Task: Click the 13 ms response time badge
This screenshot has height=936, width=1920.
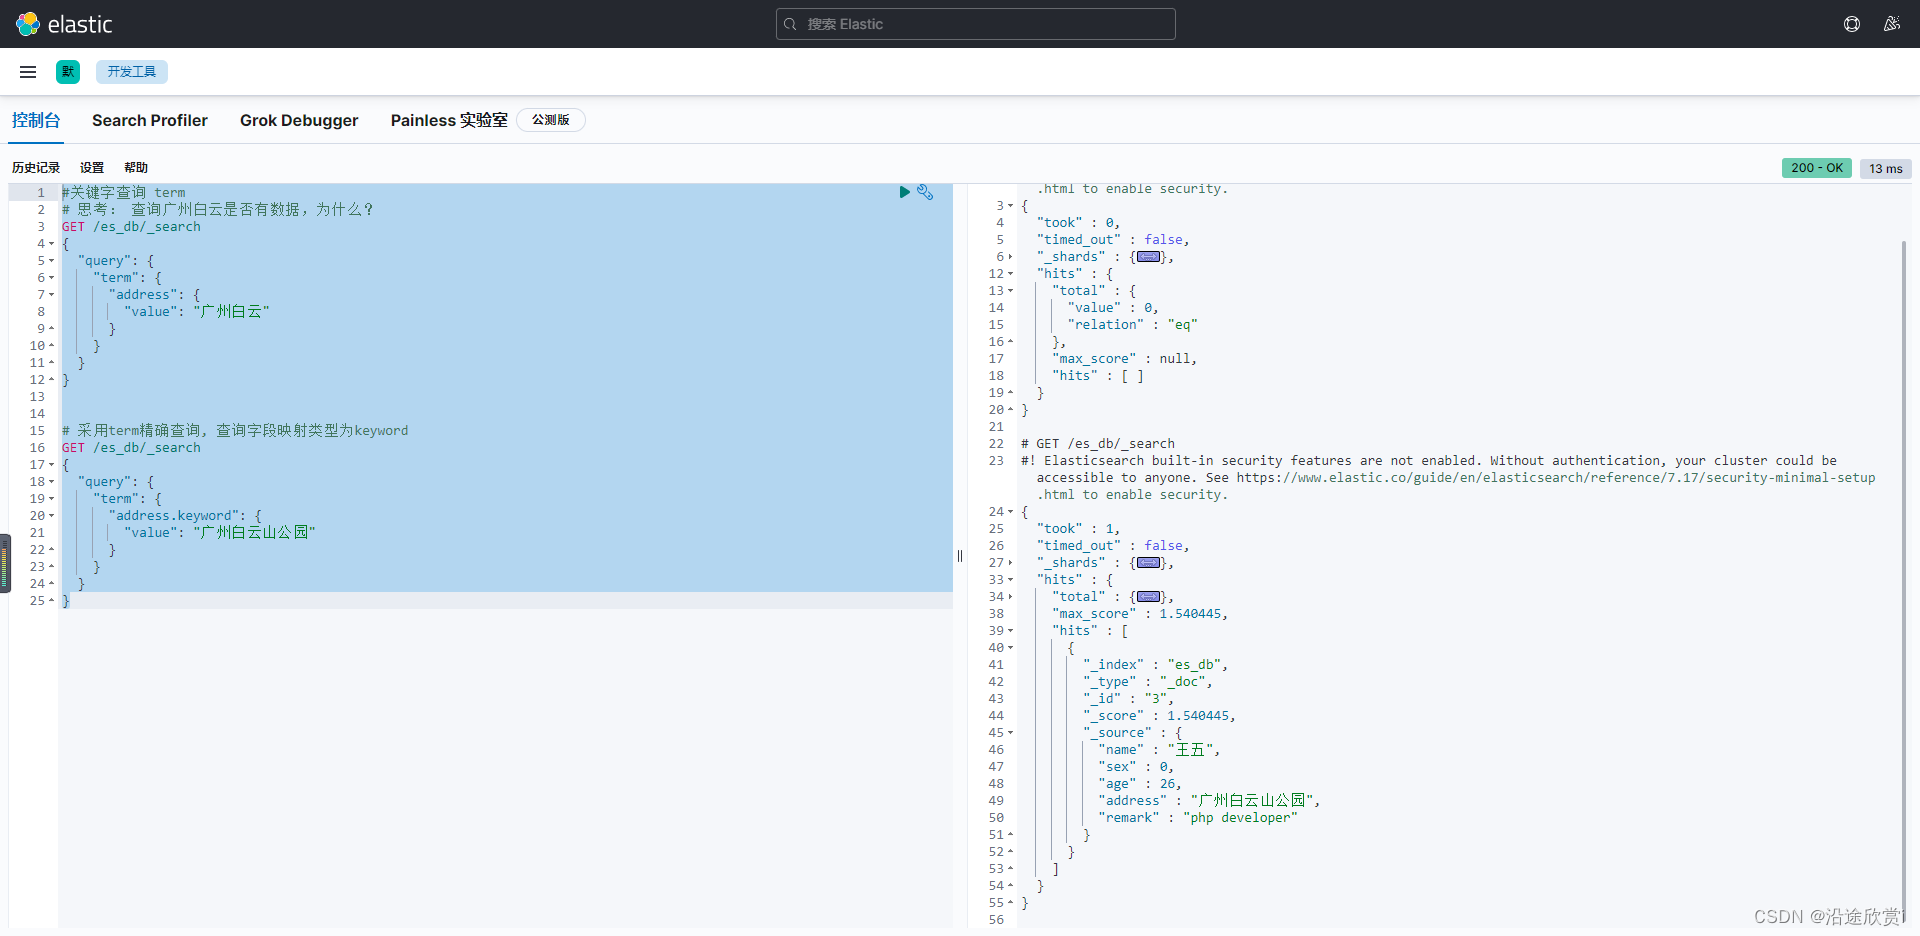Action: 1886,169
